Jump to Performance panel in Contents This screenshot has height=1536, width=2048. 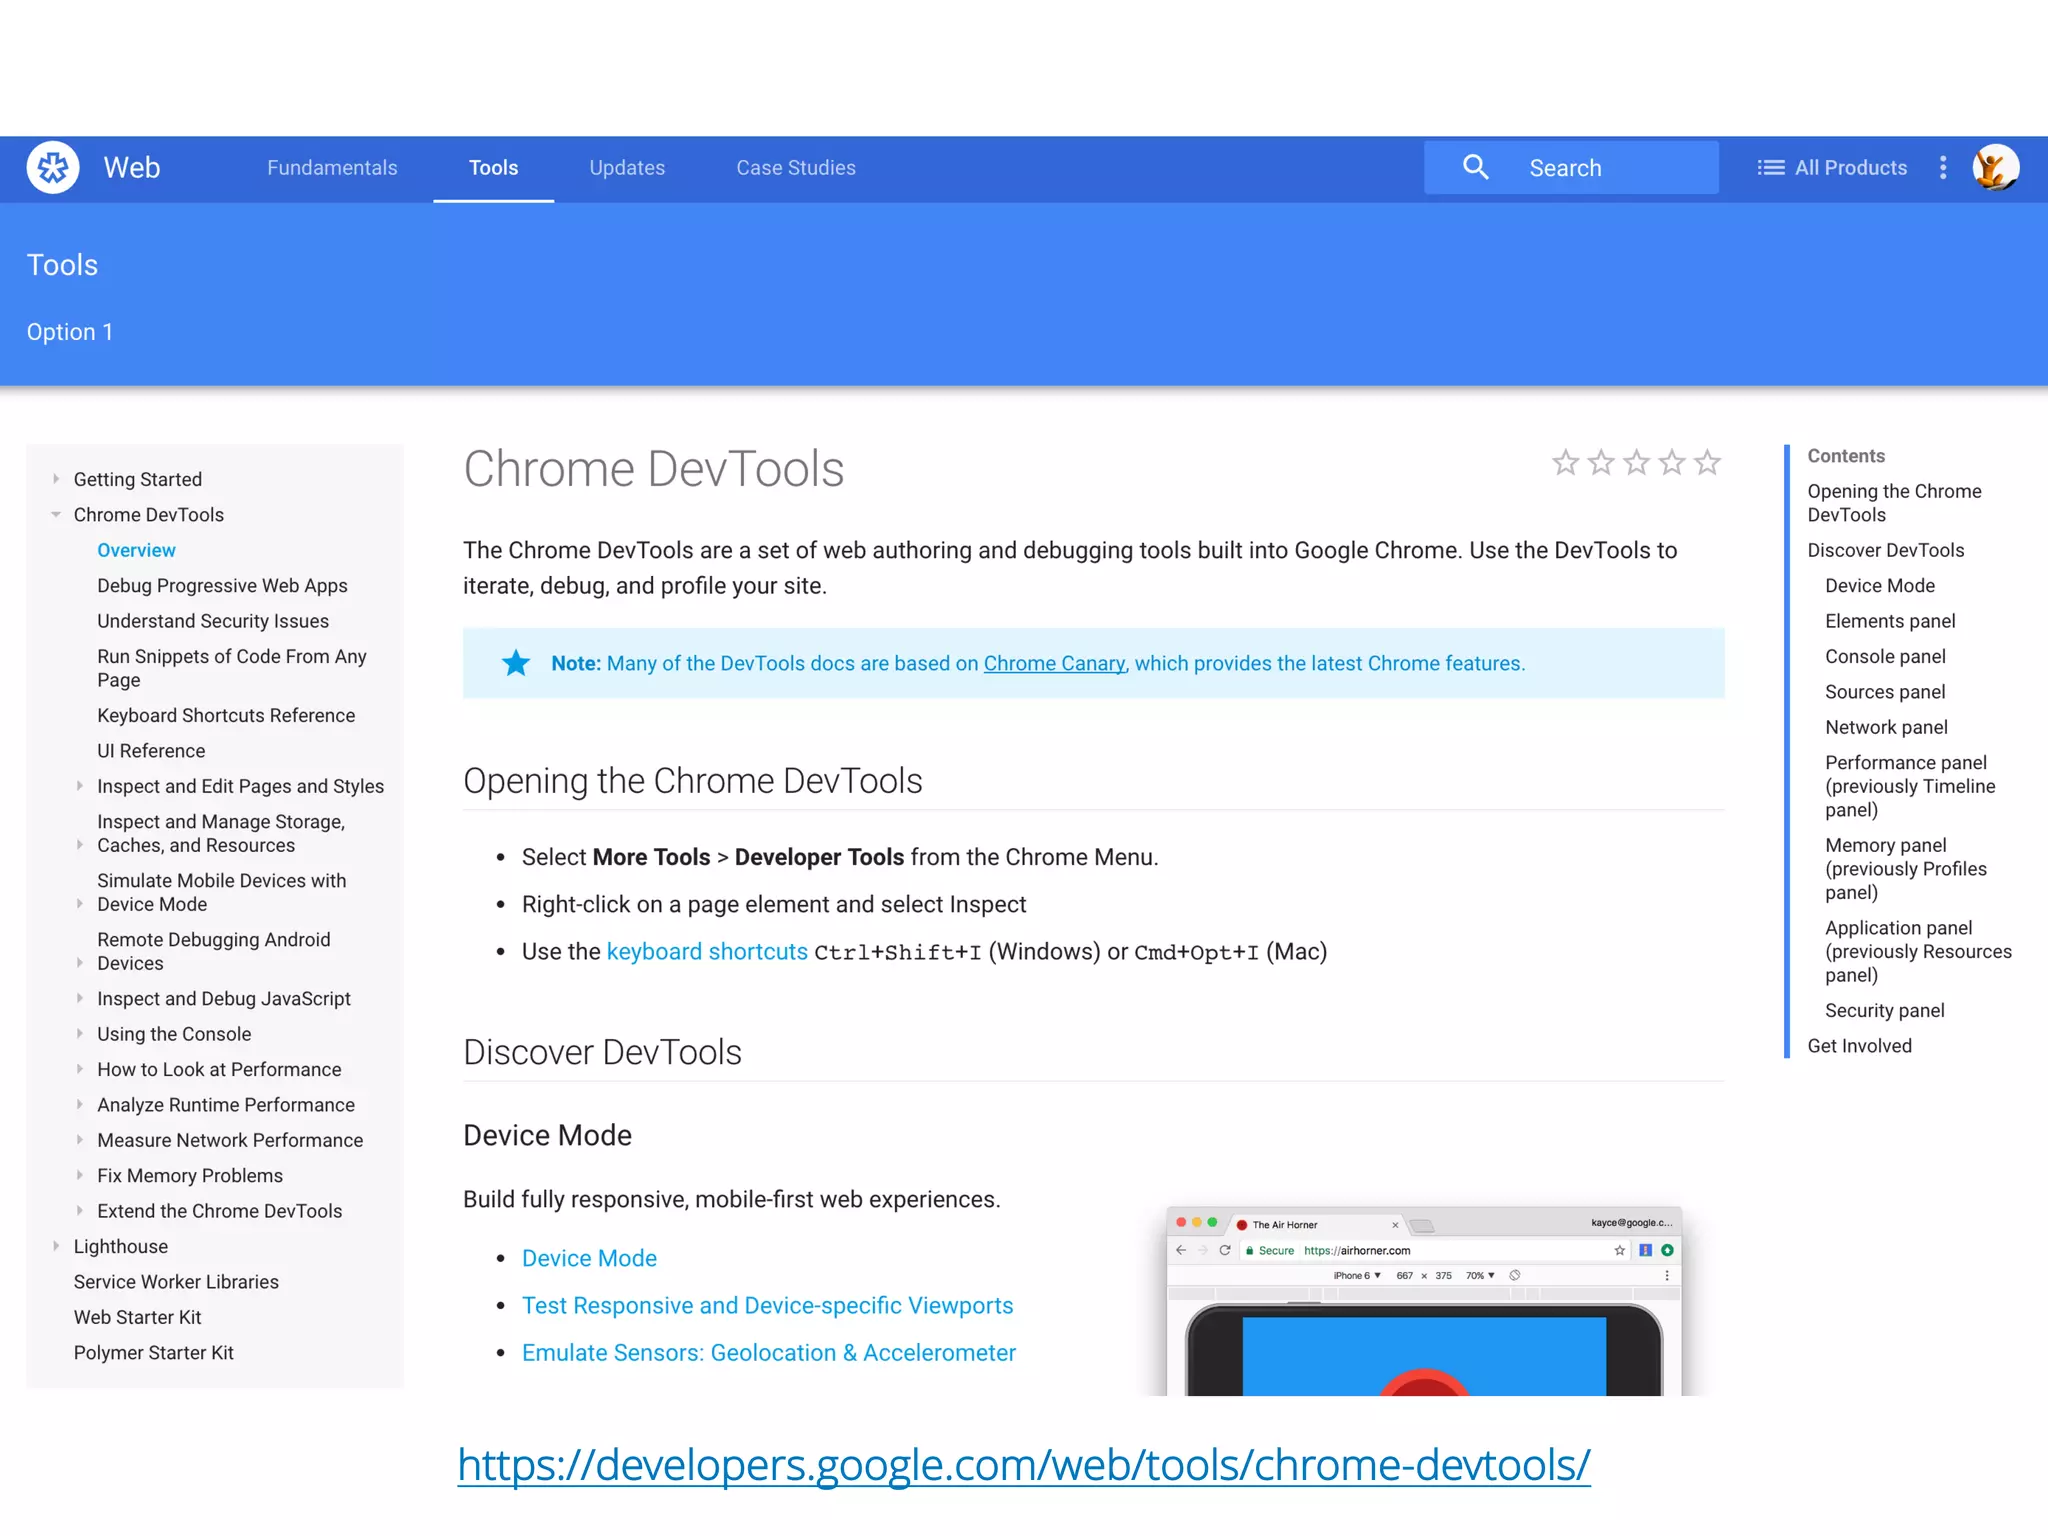coord(1910,786)
